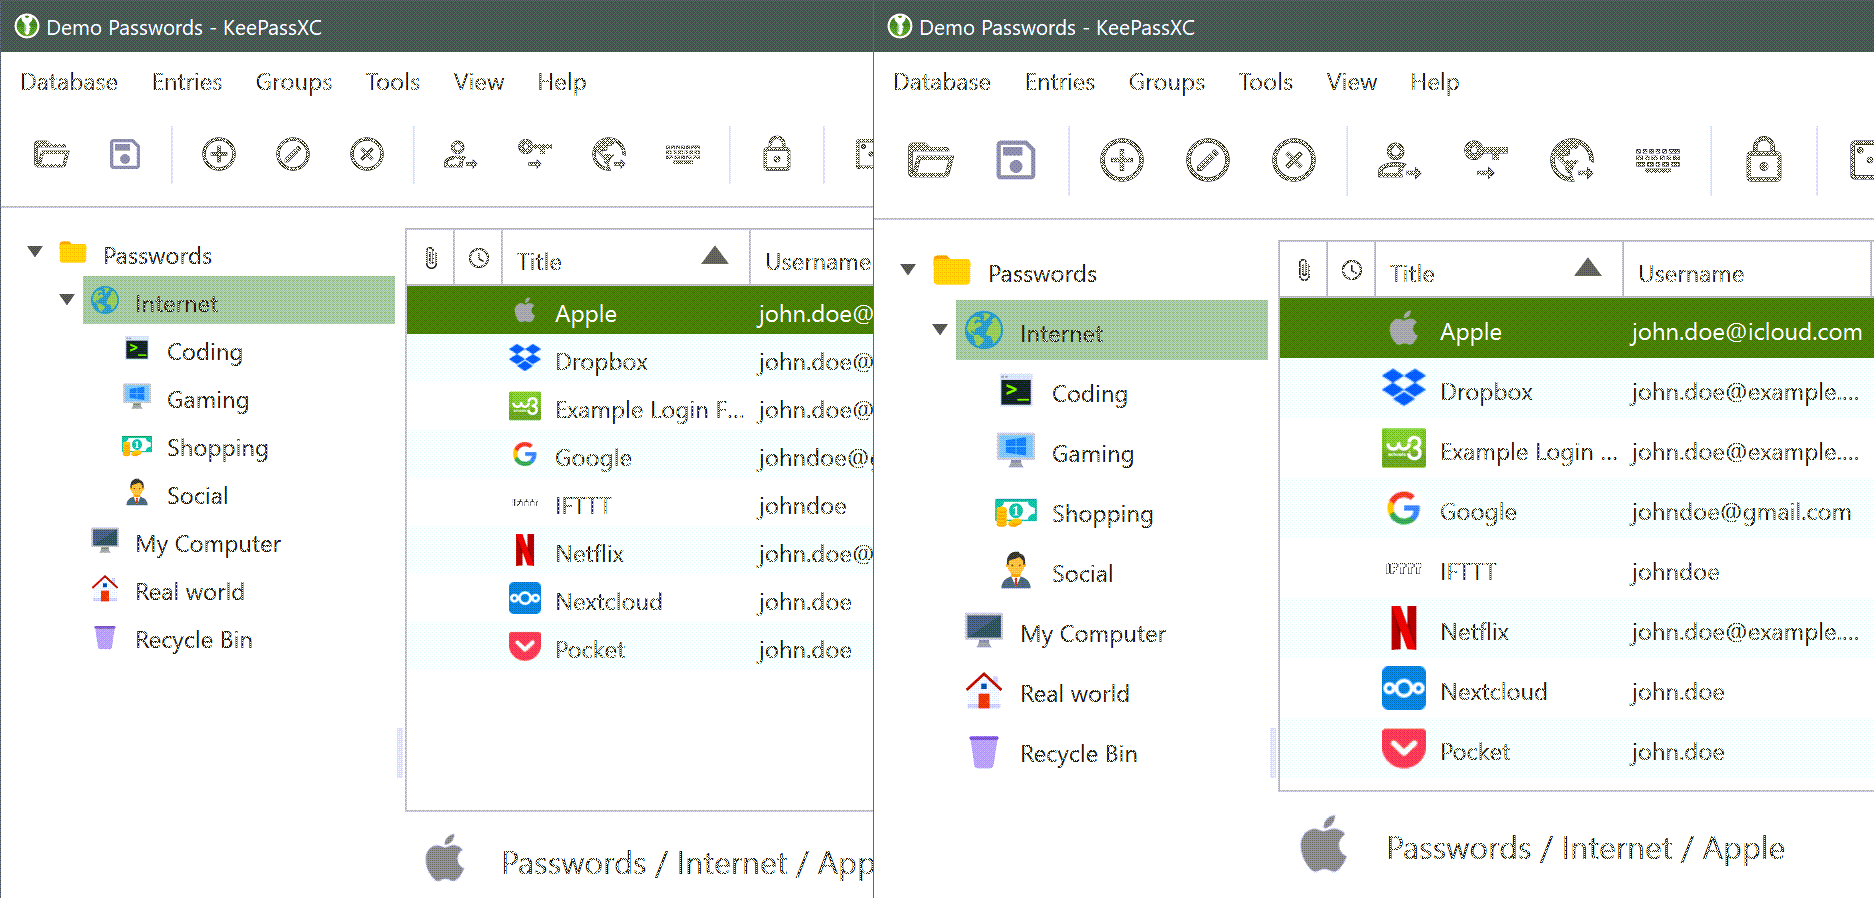Viewport: 1874px width, 898px height.
Task: Click Auto-Type keyboard icon in left window
Action: coord(683,154)
